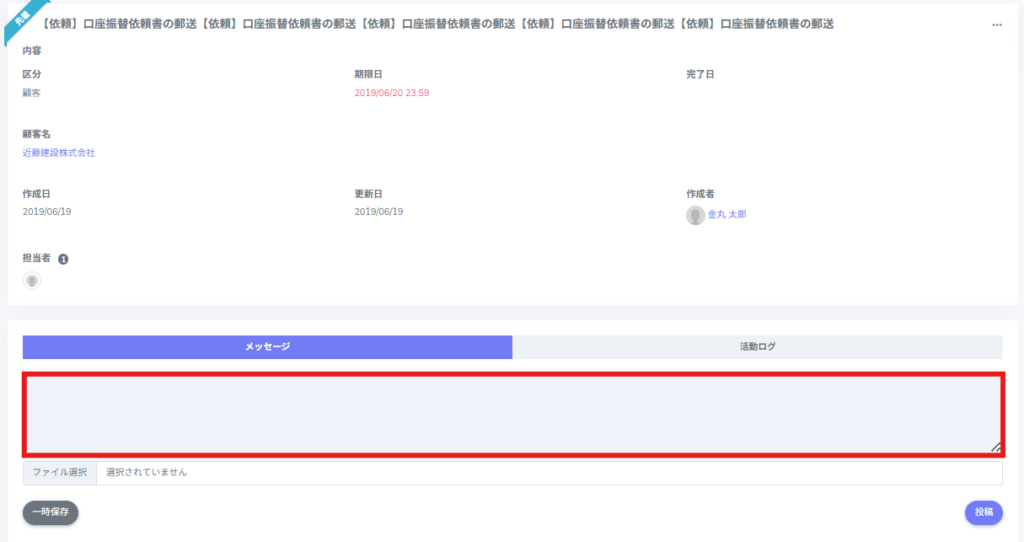Click the 選択されていません file name field

click(548, 472)
